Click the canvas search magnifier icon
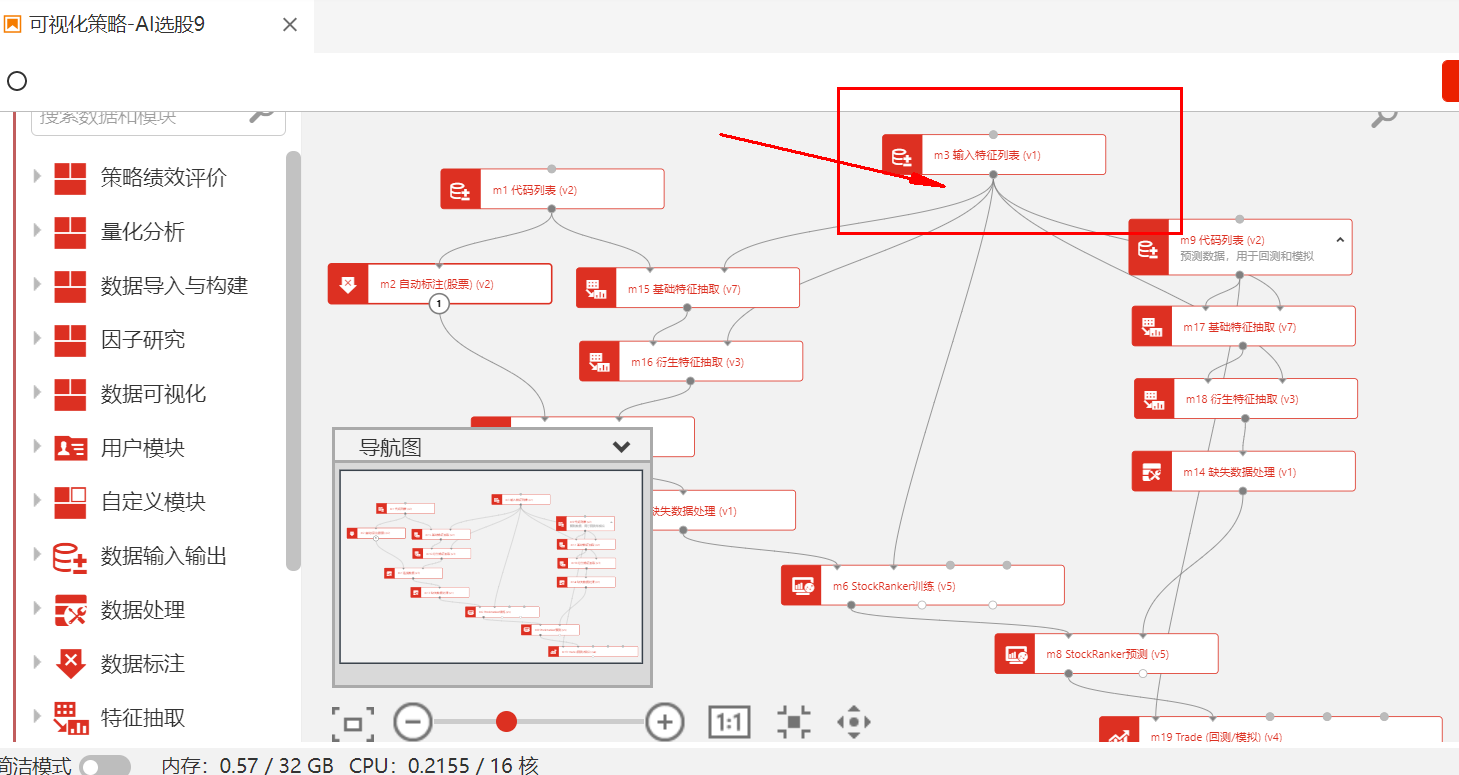 point(1384,118)
